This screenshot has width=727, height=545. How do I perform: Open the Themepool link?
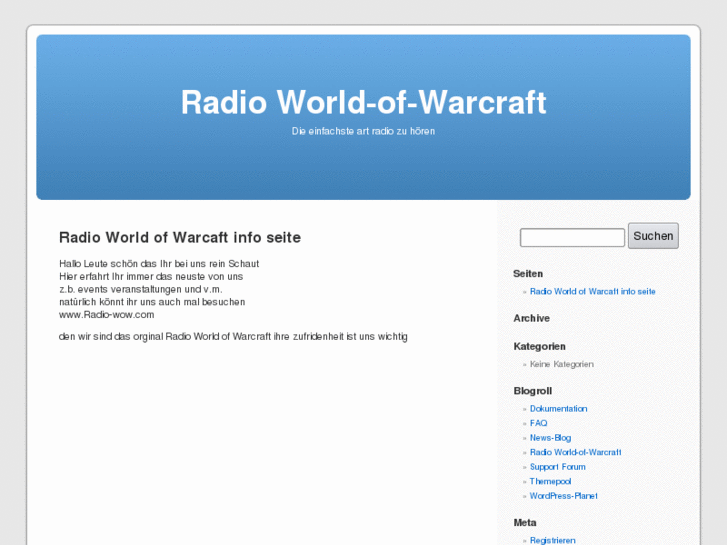pyautogui.click(x=550, y=481)
